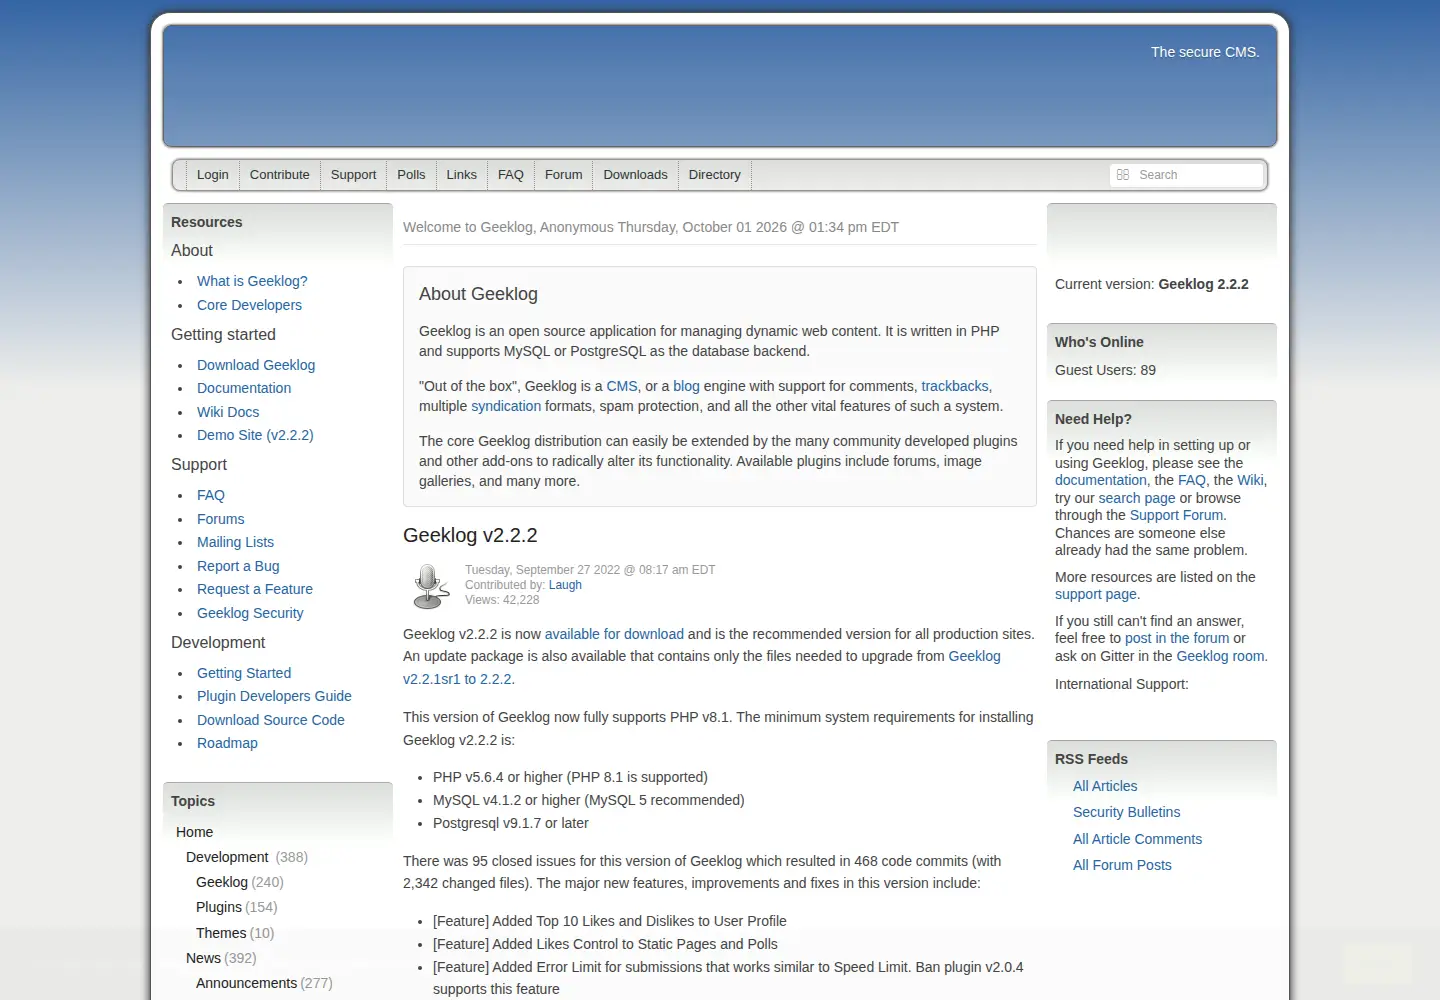Open the Directory menu item
The image size is (1440, 1000).
(715, 175)
